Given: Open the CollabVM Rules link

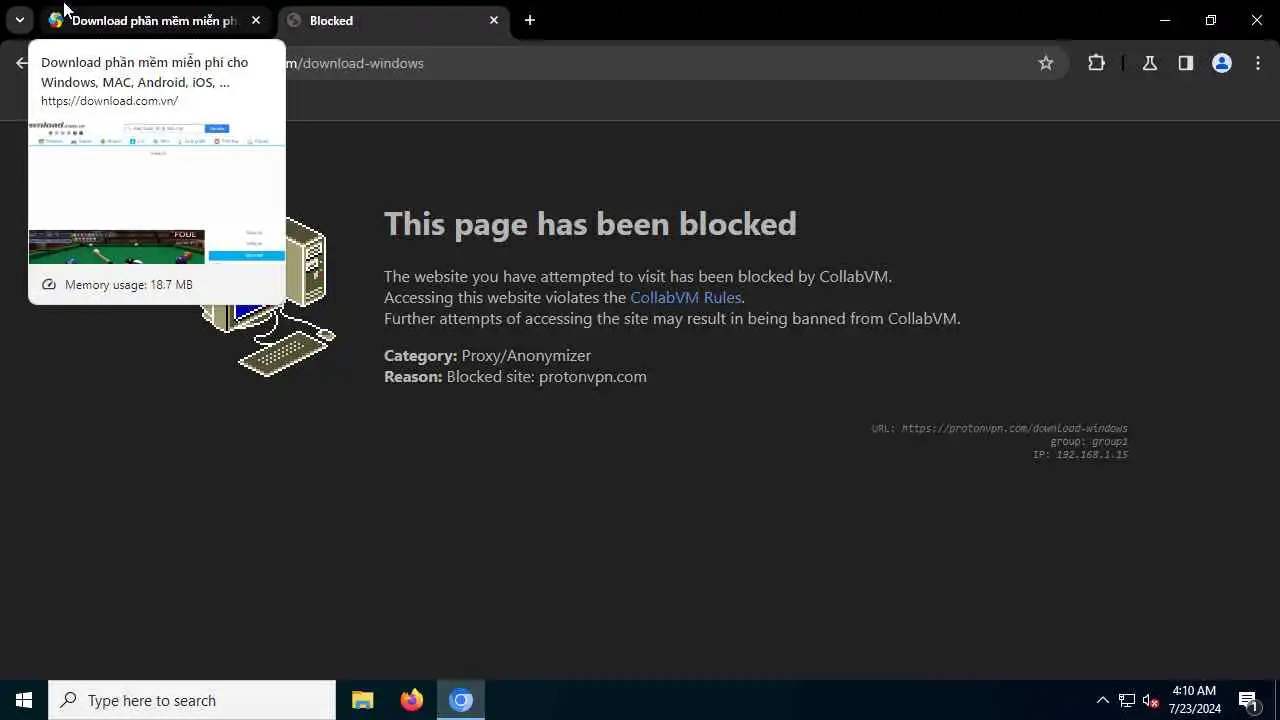Looking at the screenshot, I should 686,297.
